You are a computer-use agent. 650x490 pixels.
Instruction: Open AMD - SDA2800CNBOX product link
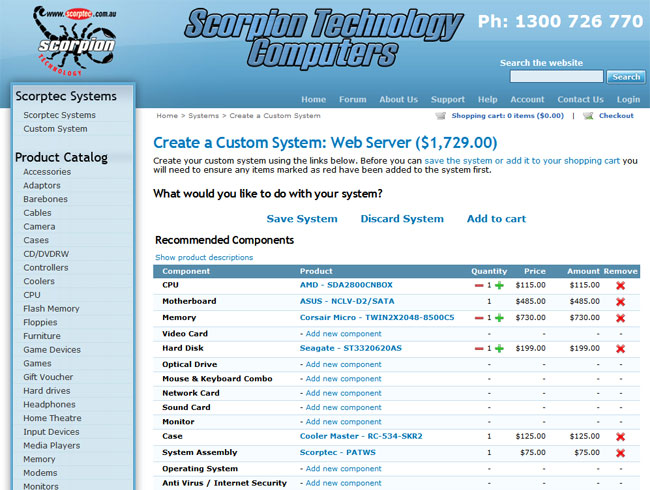pyautogui.click(x=346, y=285)
